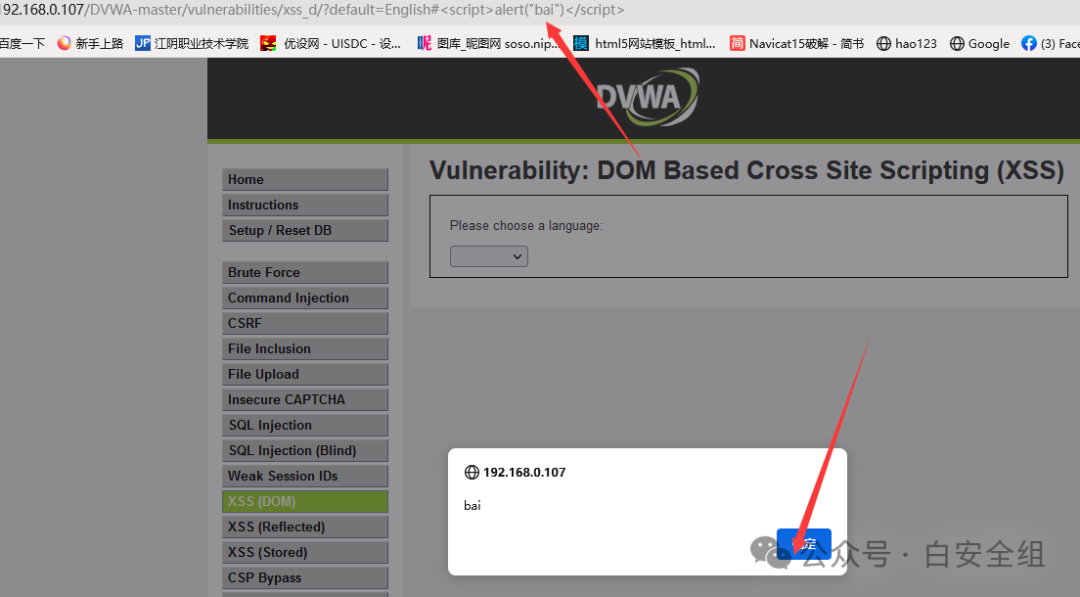Confirm the alert with the blue 确定 button
Image resolution: width=1080 pixels, height=597 pixels.
pos(804,544)
